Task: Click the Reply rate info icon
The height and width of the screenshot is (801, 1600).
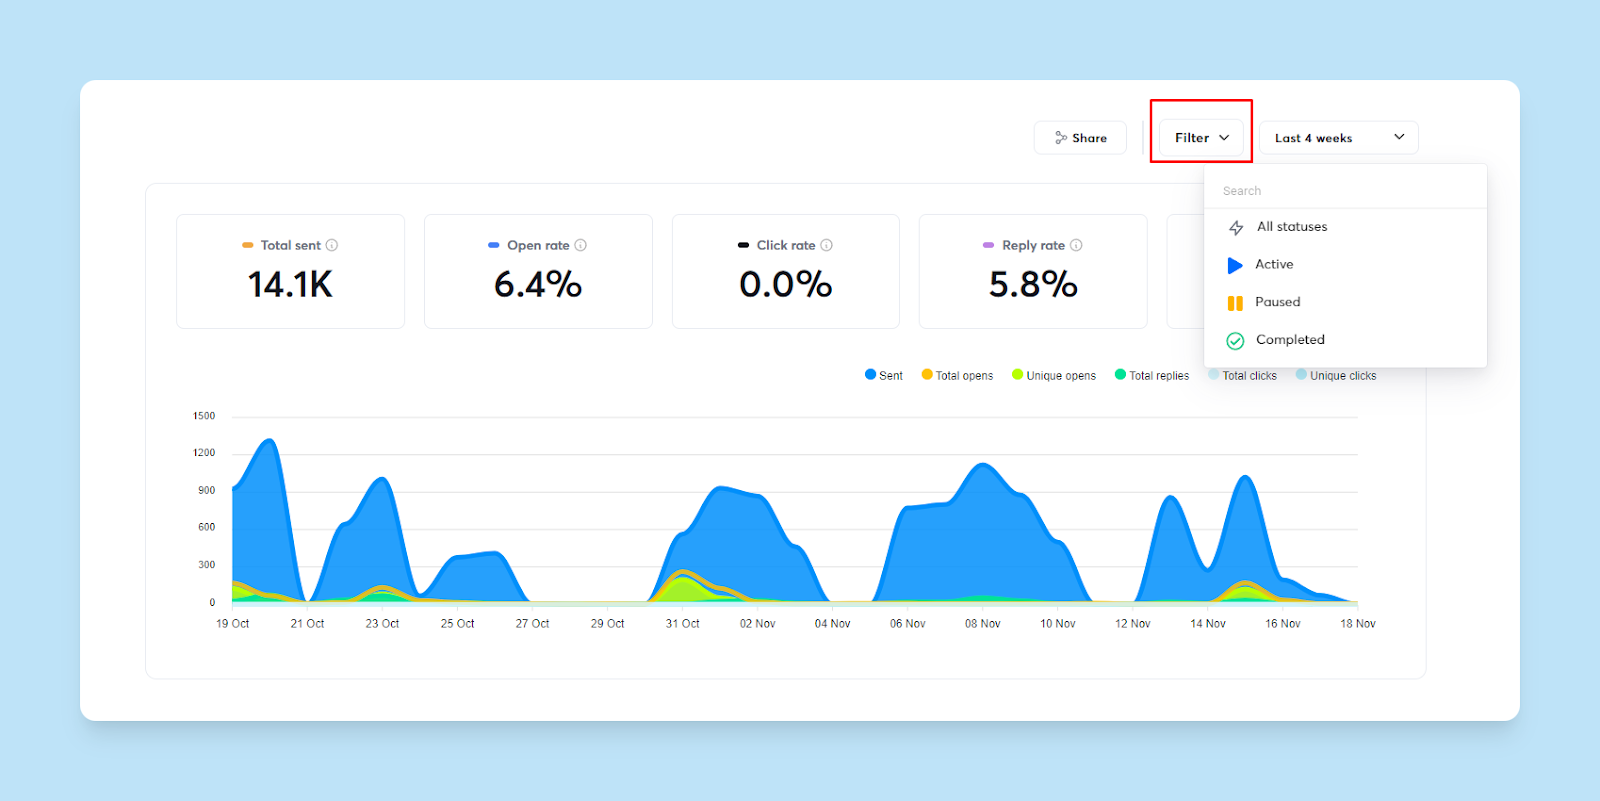Action: click(x=1076, y=245)
